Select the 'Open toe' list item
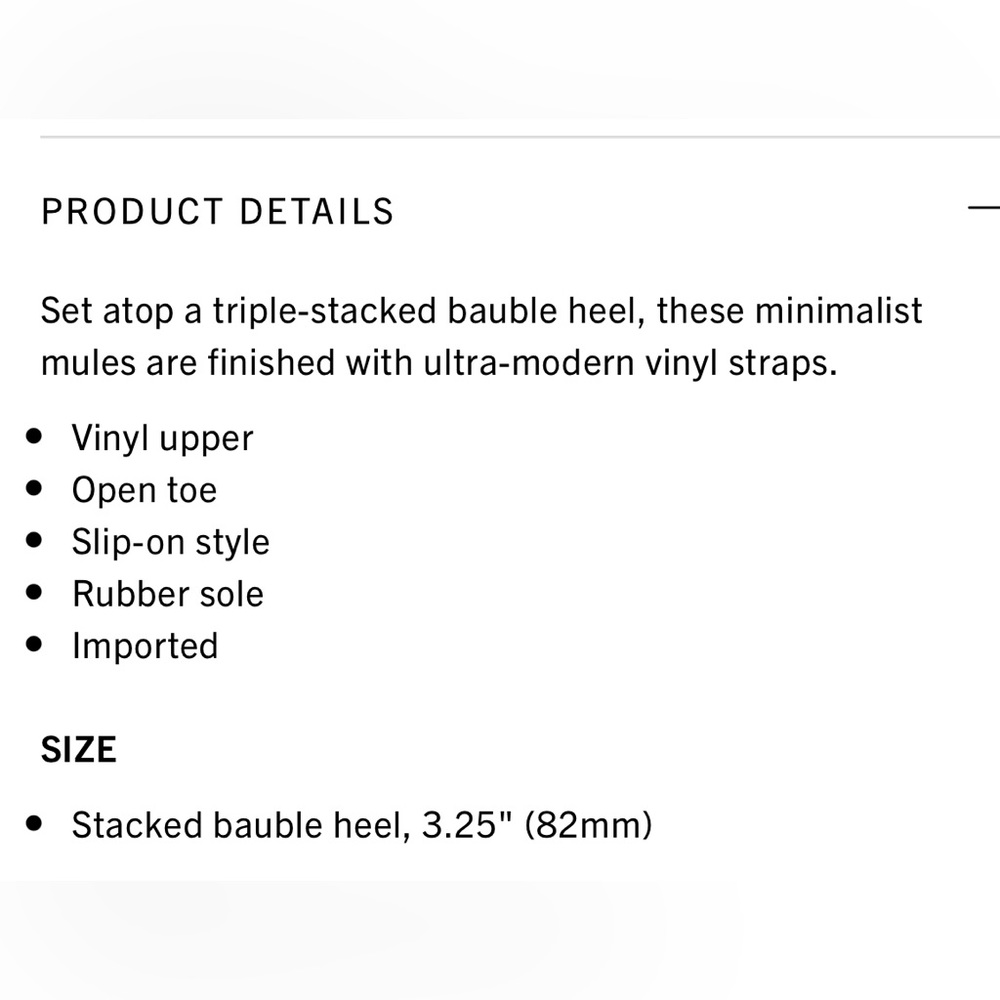Viewport: 1000px width, 1000px height. pos(144,490)
